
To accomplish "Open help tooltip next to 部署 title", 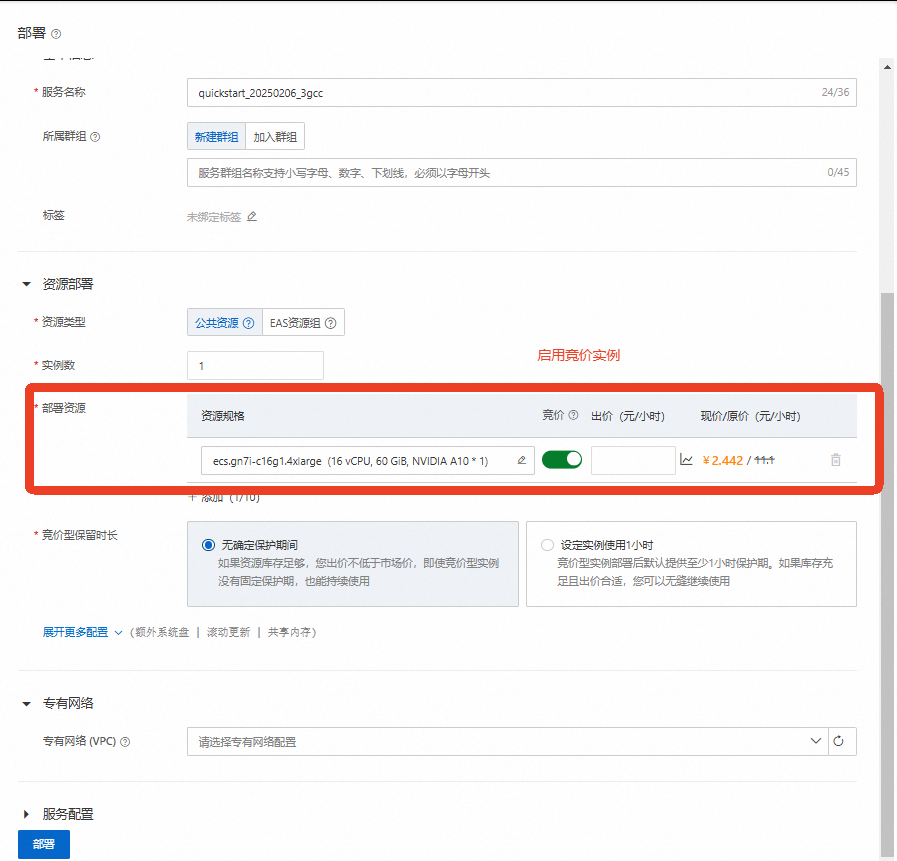I will [x=55, y=33].
